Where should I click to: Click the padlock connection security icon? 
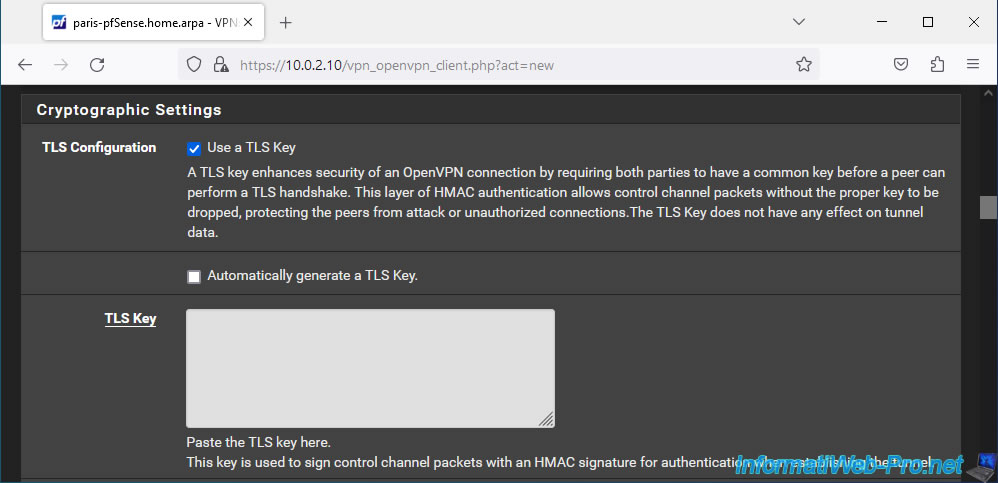[x=221, y=64]
